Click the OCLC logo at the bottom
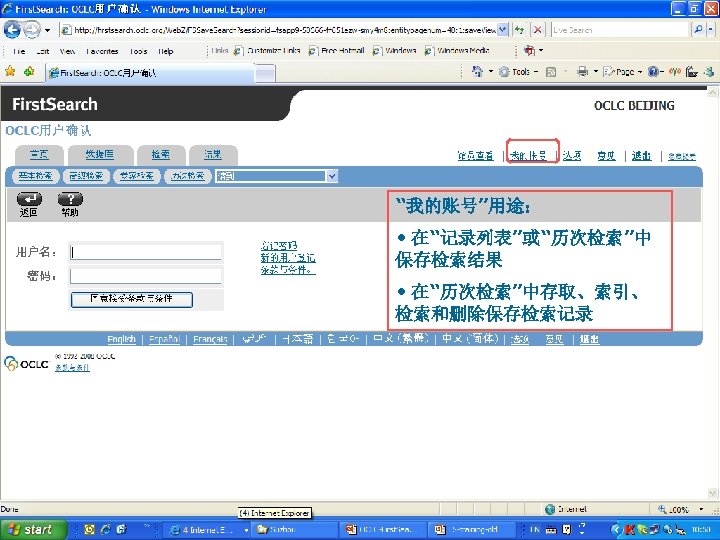This screenshot has height=540, width=720. (x=27, y=363)
